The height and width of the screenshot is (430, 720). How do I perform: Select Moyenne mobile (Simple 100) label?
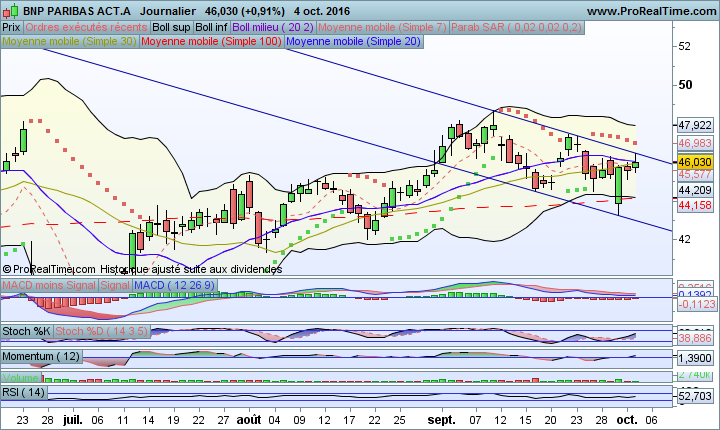(x=211, y=41)
